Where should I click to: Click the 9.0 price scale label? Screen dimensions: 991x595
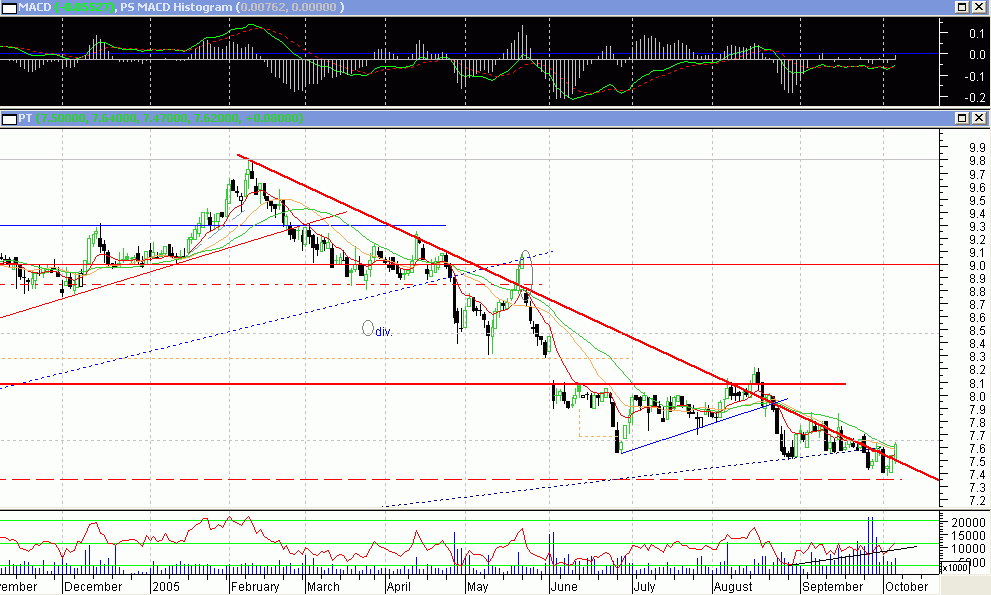976,266
